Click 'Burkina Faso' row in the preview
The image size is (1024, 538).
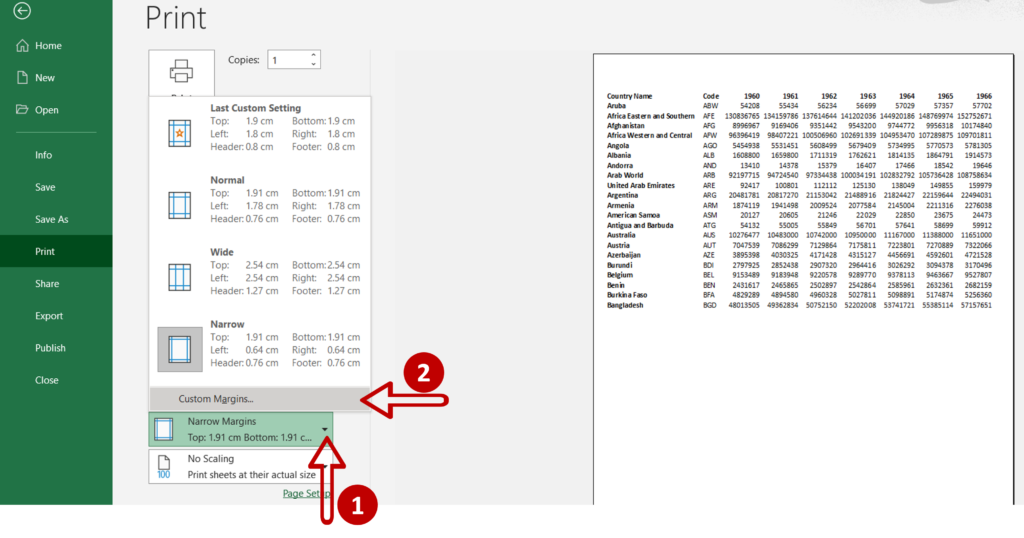627,295
